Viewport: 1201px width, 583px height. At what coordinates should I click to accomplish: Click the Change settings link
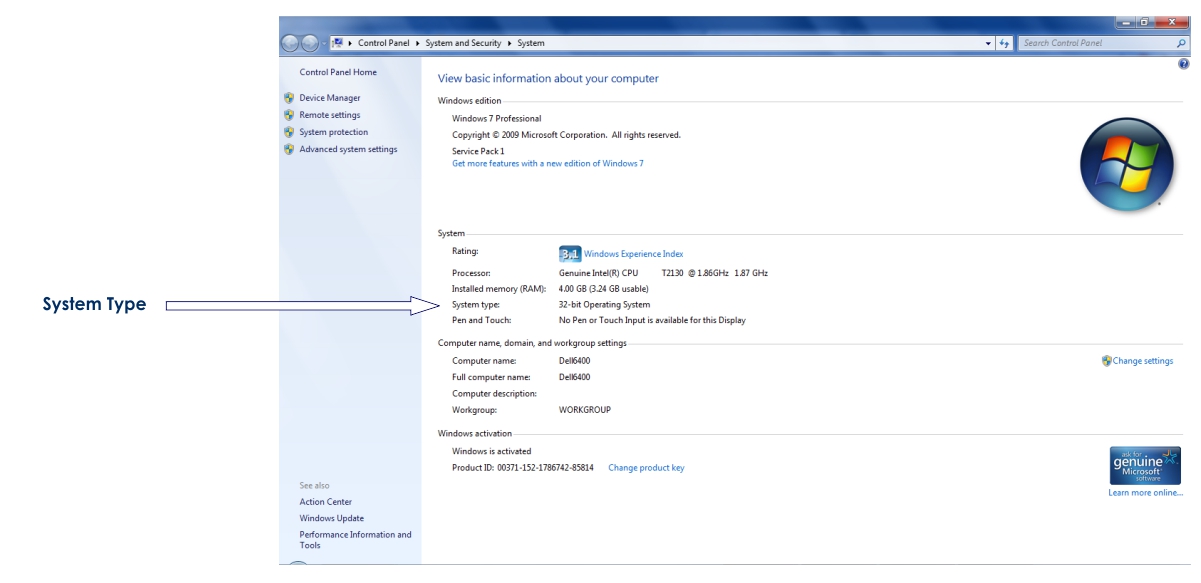tap(1143, 361)
